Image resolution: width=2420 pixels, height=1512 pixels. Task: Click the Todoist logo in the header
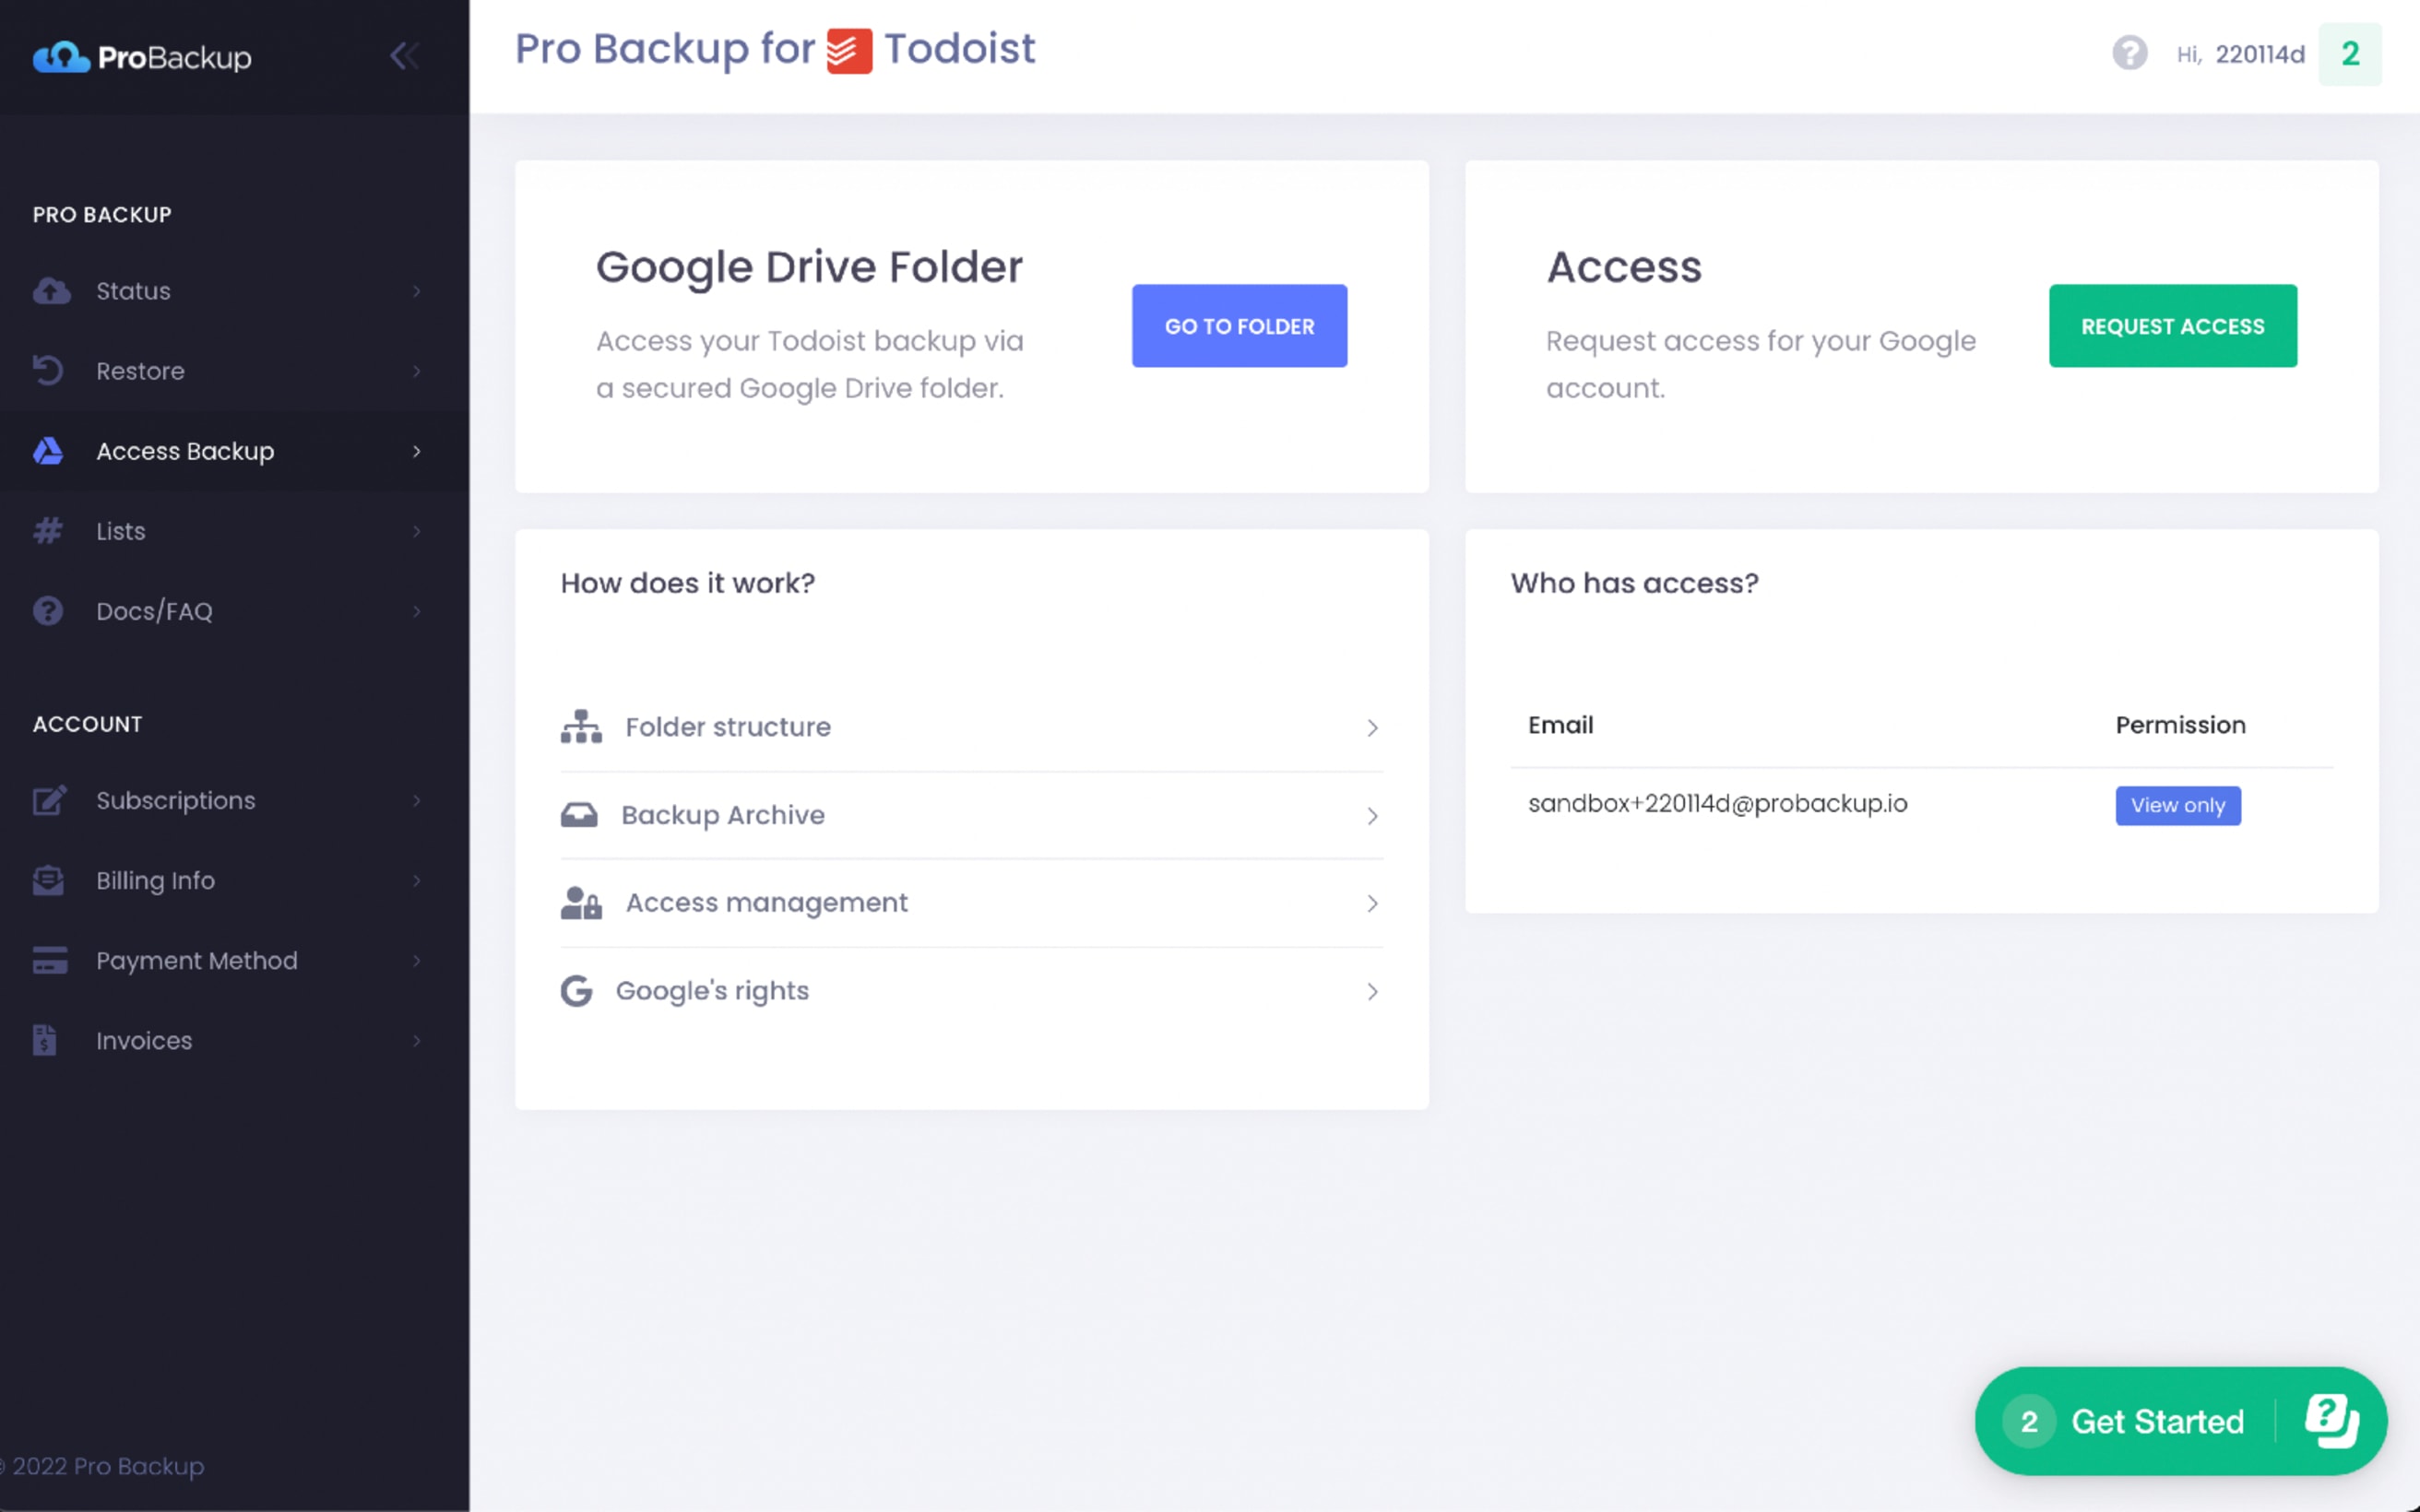click(849, 49)
